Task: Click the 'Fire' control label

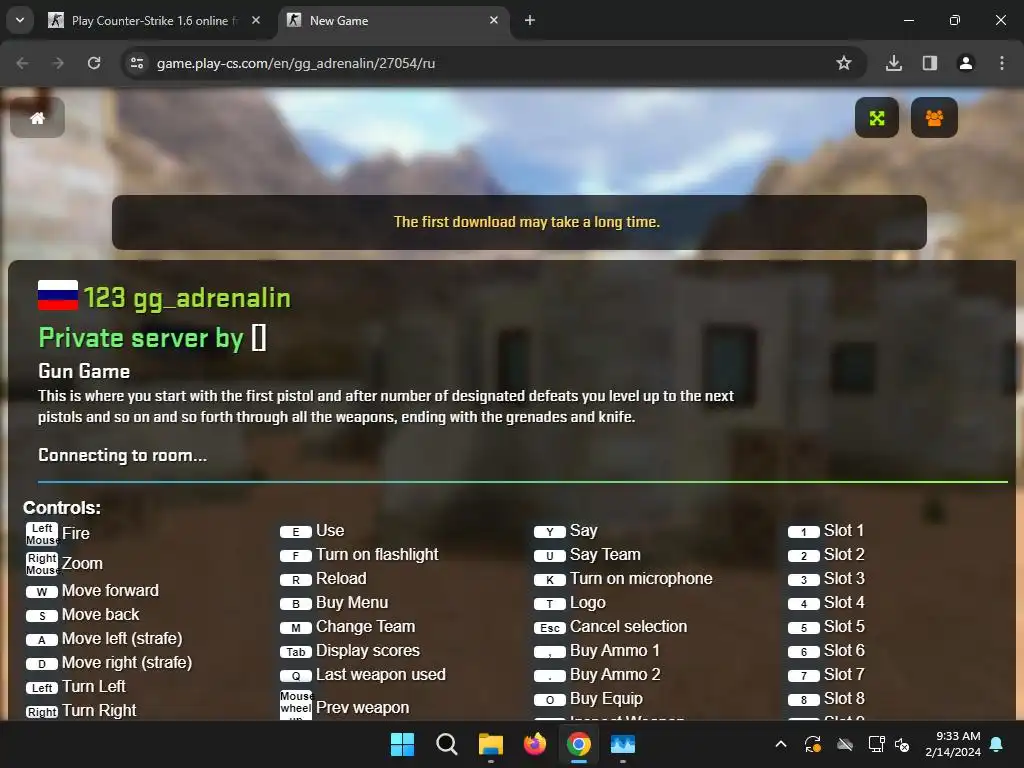Action: [x=76, y=533]
